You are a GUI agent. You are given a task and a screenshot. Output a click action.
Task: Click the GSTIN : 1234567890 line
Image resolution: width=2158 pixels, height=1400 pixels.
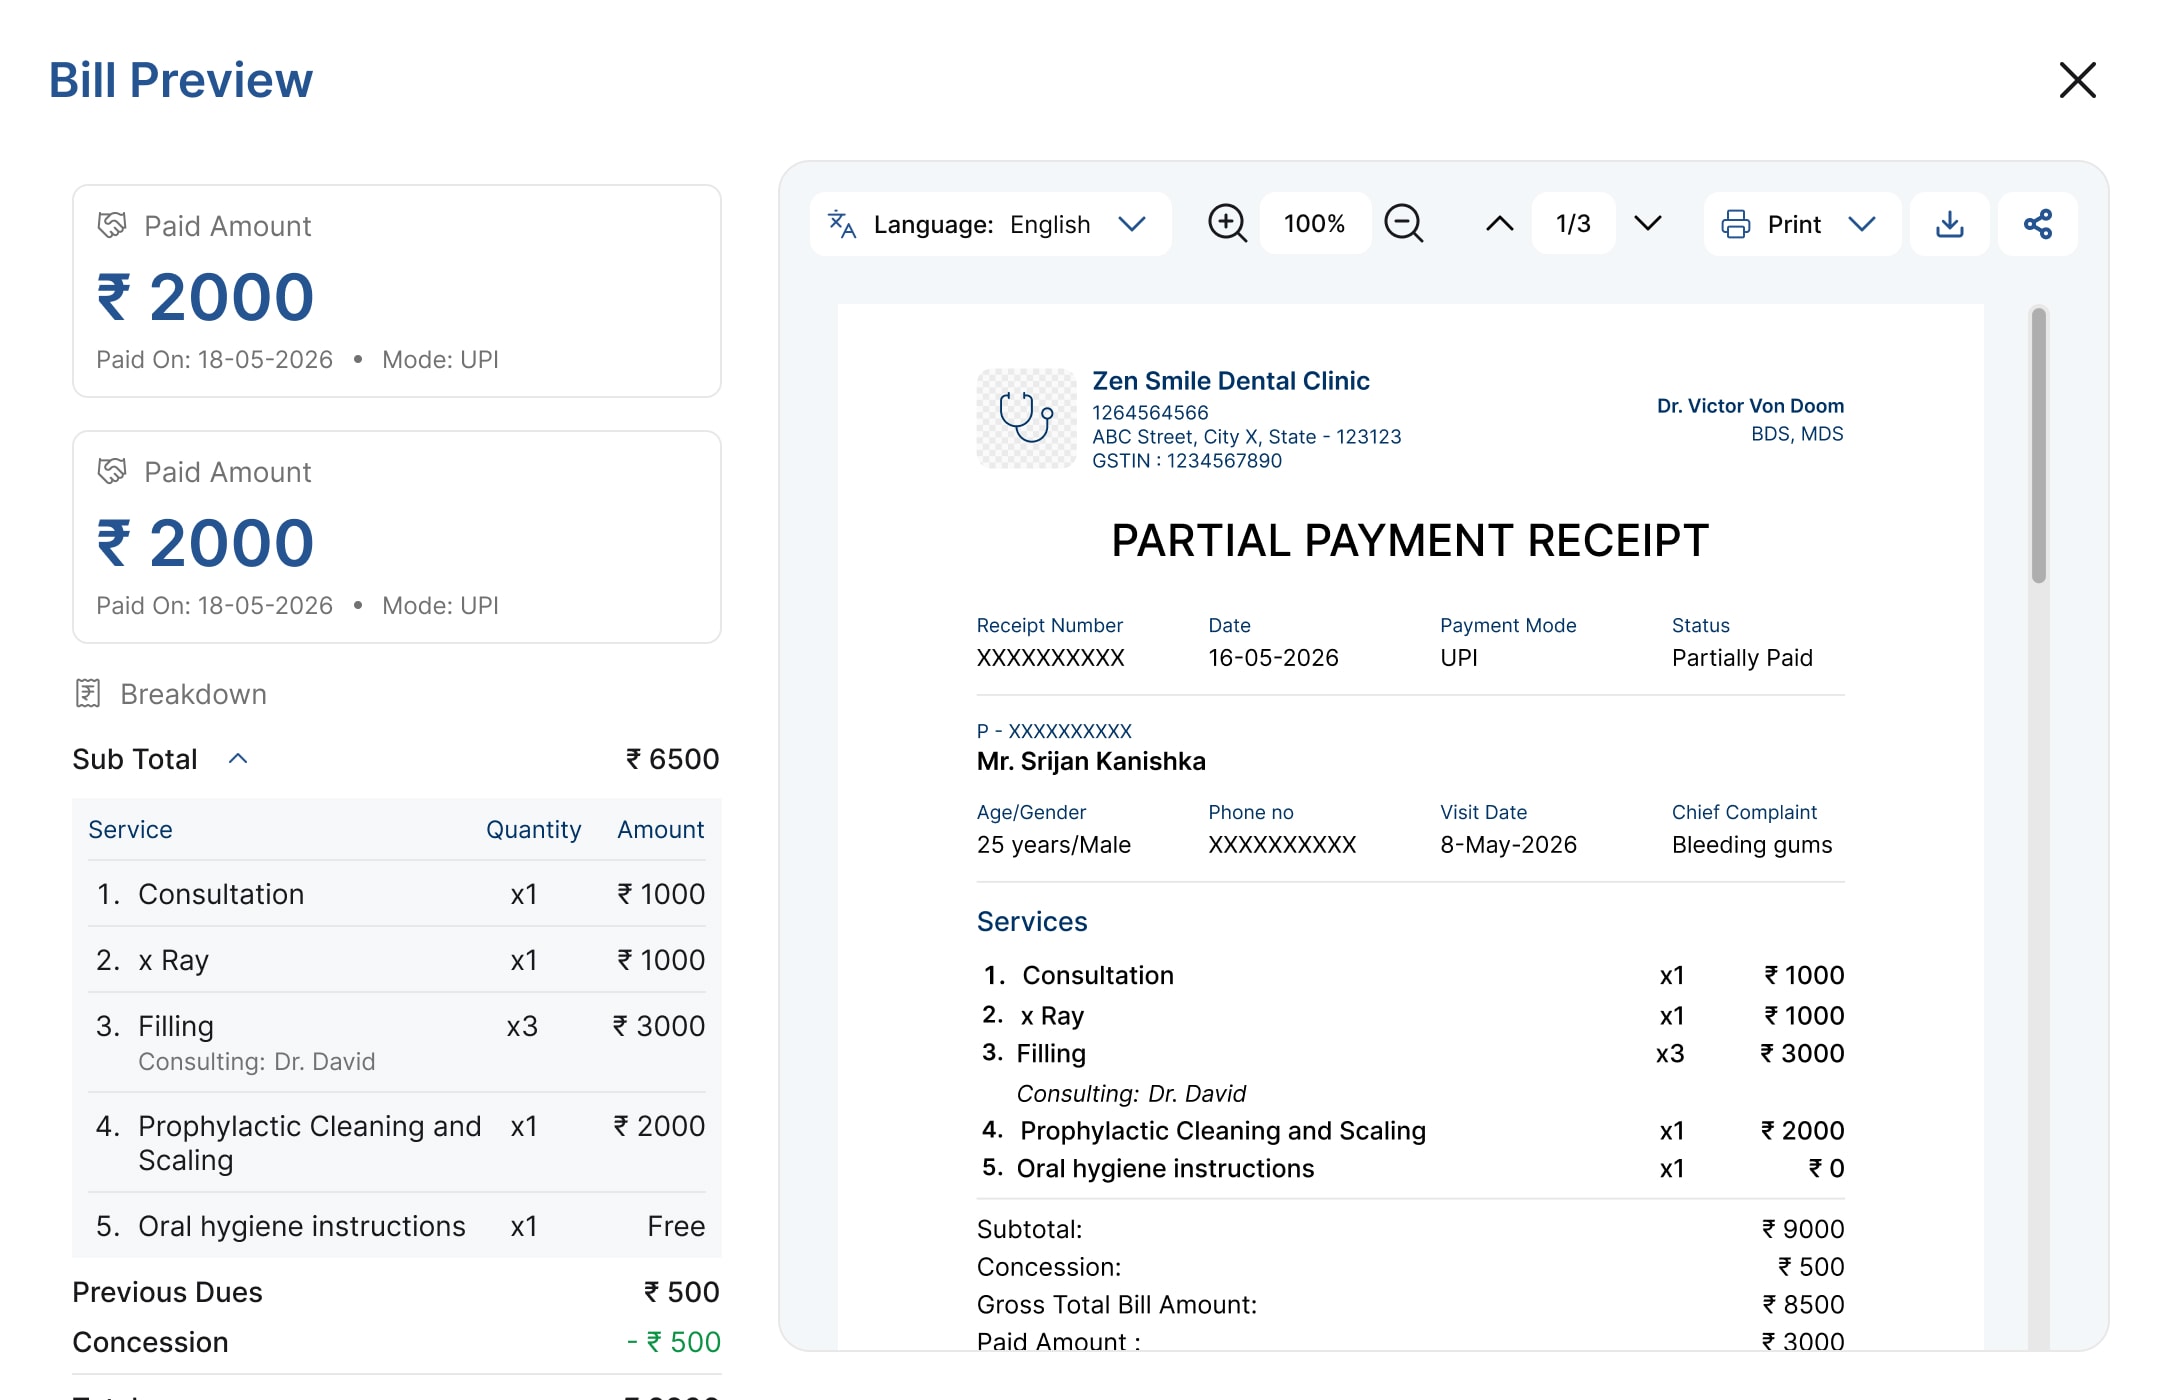coord(1187,461)
